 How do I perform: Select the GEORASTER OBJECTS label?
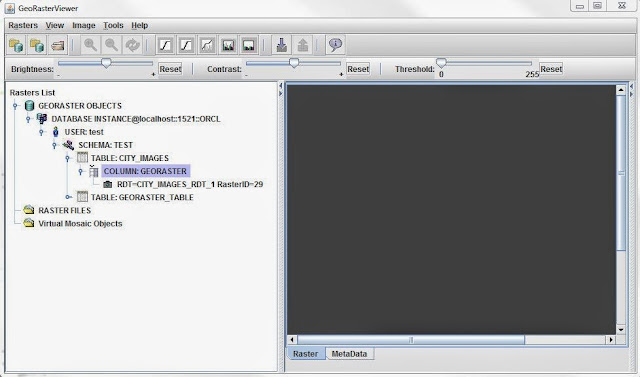coord(80,106)
